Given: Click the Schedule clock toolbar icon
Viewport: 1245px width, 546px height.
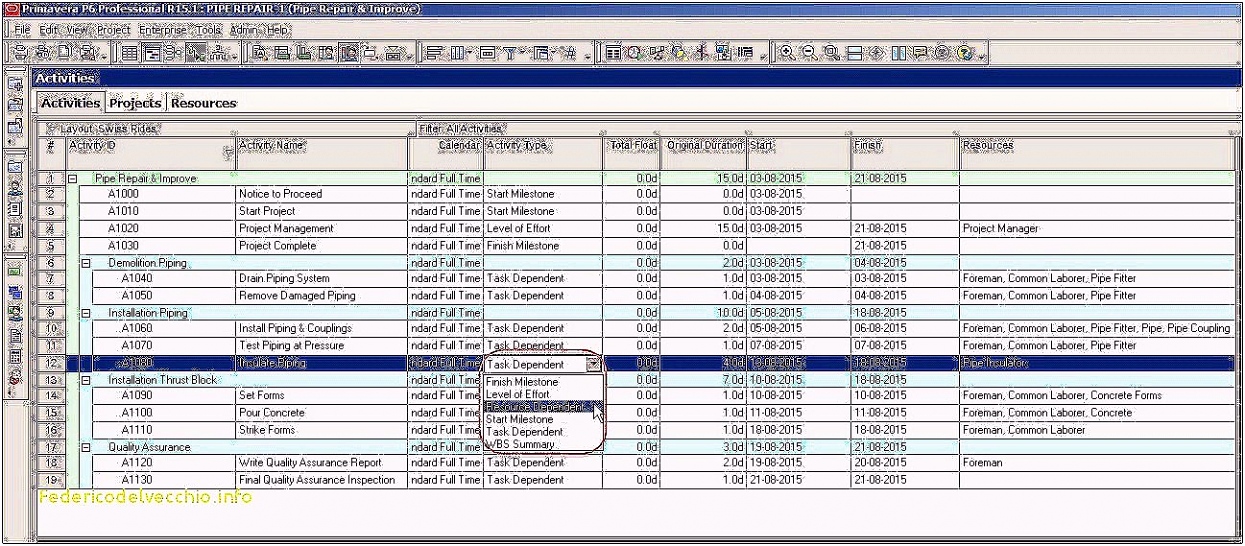Looking at the screenshot, I should (x=633, y=52).
